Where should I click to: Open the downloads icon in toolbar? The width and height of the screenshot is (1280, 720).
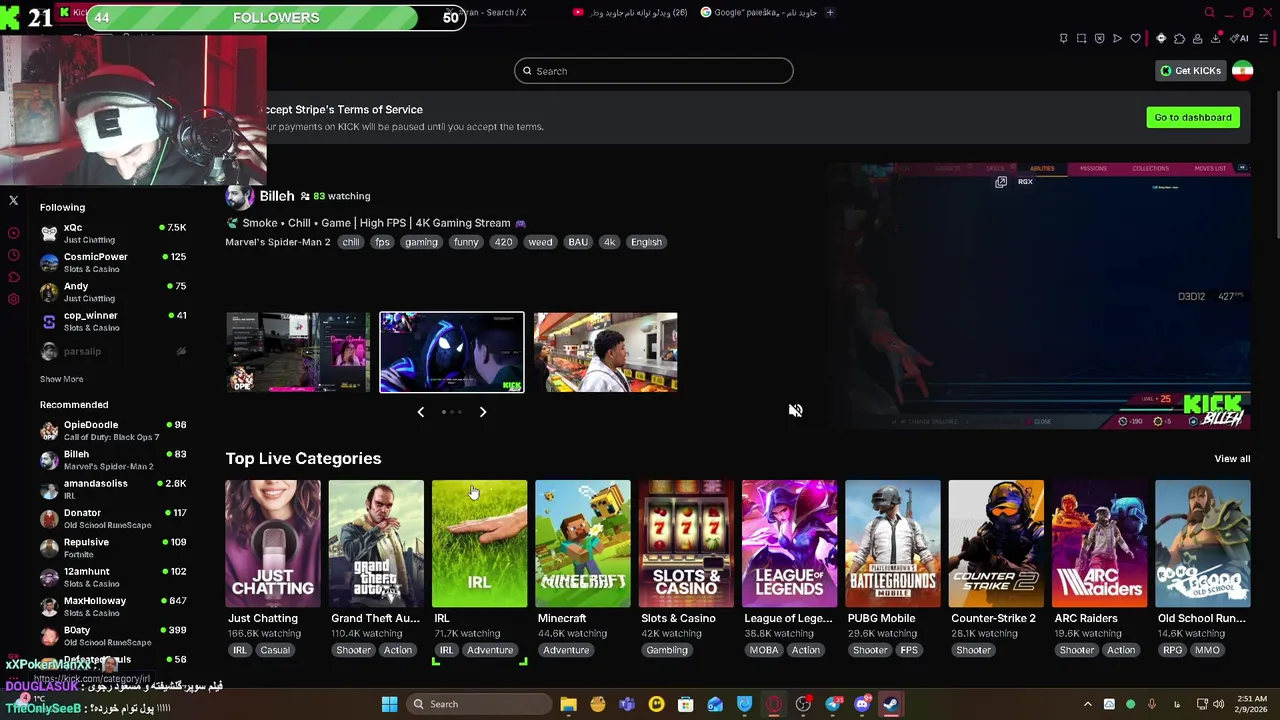tap(1215, 38)
